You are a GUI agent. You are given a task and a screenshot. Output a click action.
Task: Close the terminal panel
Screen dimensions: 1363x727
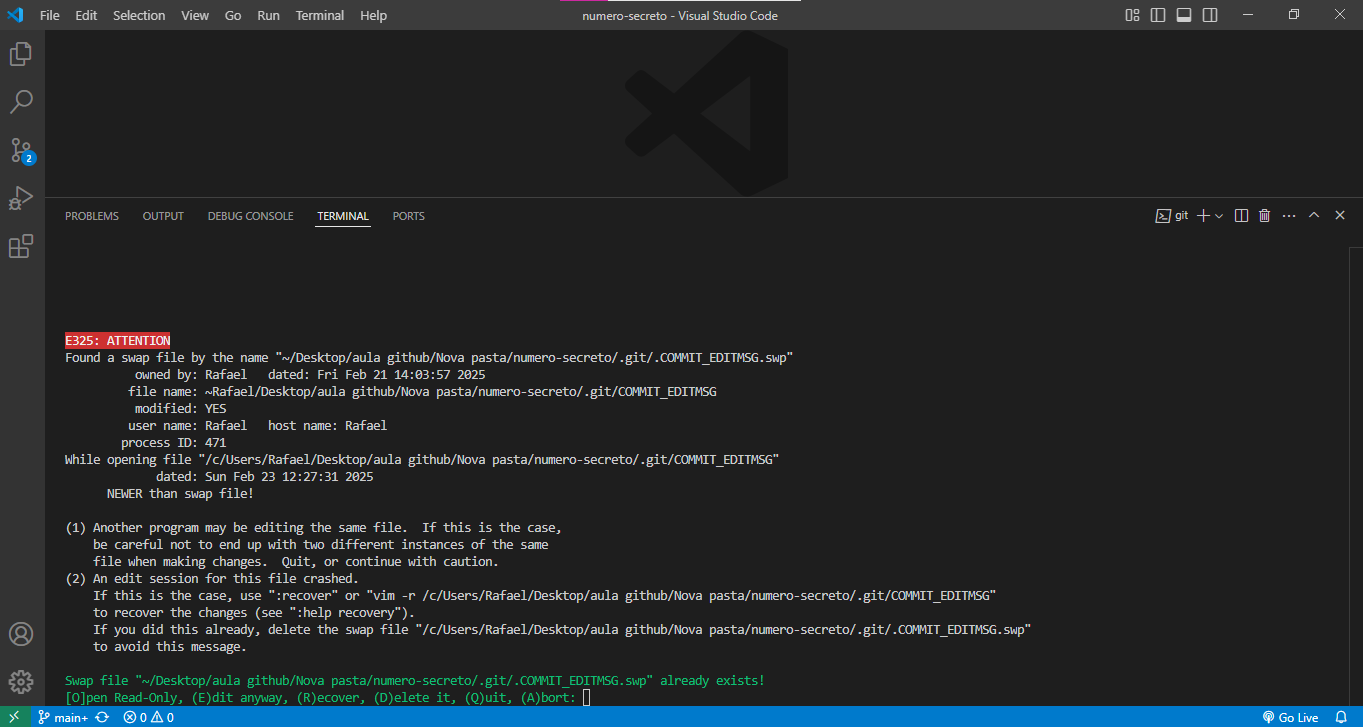point(1340,215)
